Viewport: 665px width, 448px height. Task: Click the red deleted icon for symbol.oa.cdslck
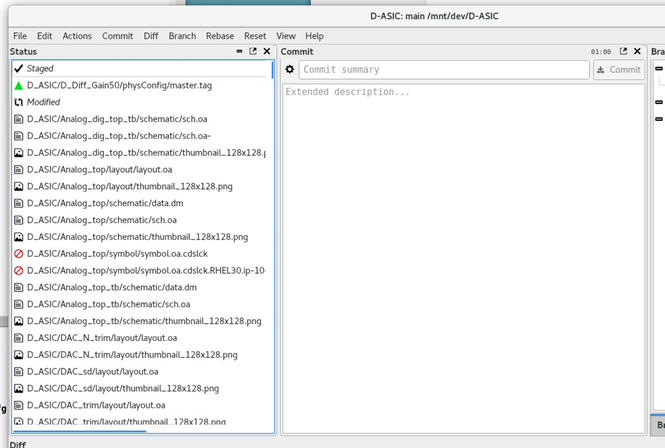point(19,254)
